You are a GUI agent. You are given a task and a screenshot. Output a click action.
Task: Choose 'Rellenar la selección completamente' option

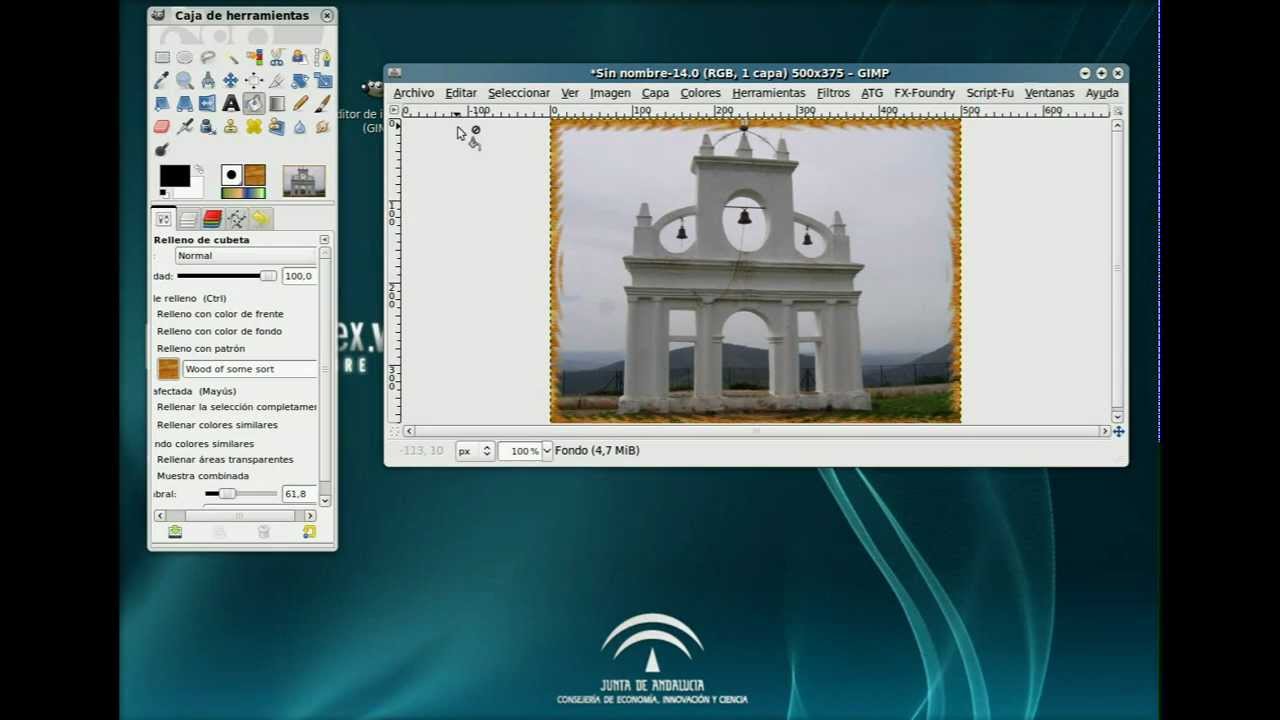236,407
